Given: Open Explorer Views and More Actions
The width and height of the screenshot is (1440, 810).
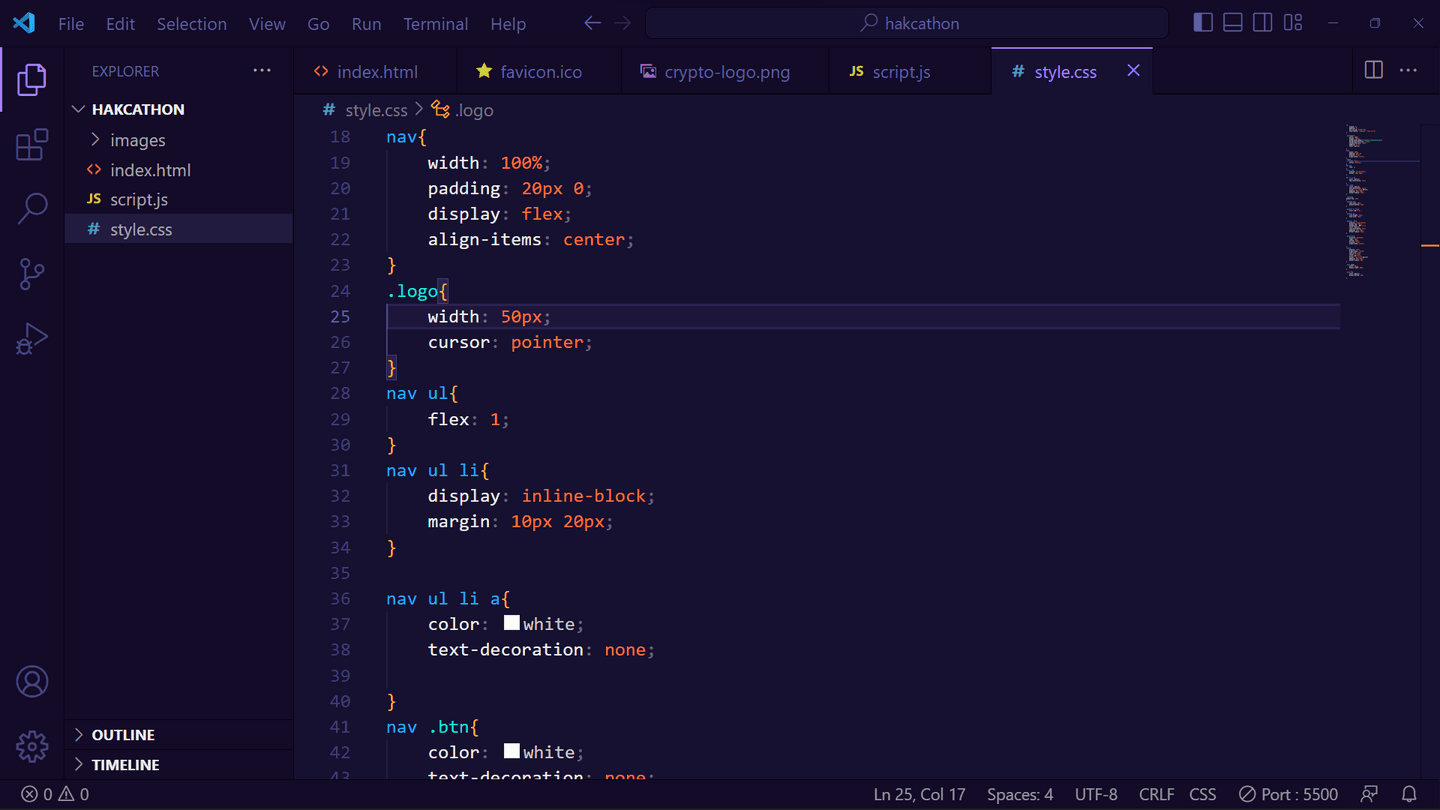Looking at the screenshot, I should tap(262, 71).
